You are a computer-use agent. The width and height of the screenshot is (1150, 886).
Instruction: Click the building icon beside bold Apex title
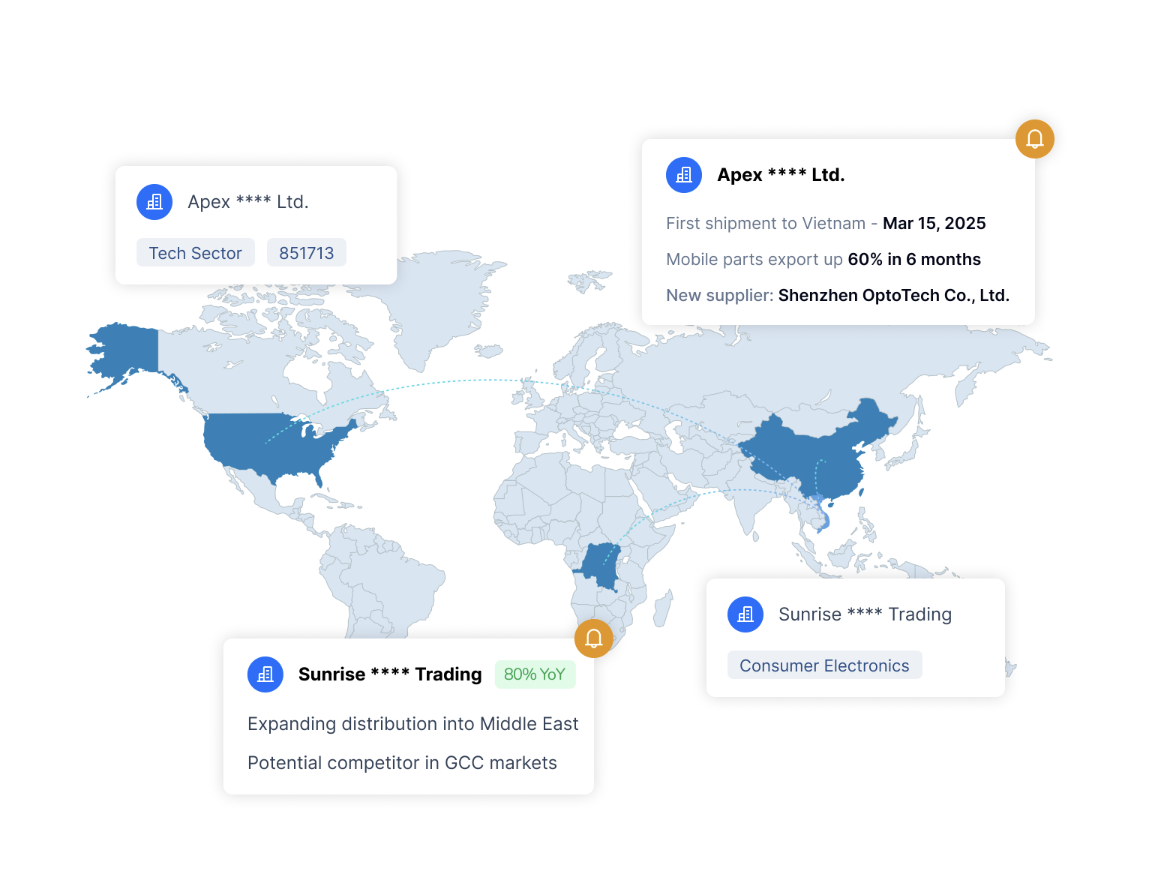point(684,175)
